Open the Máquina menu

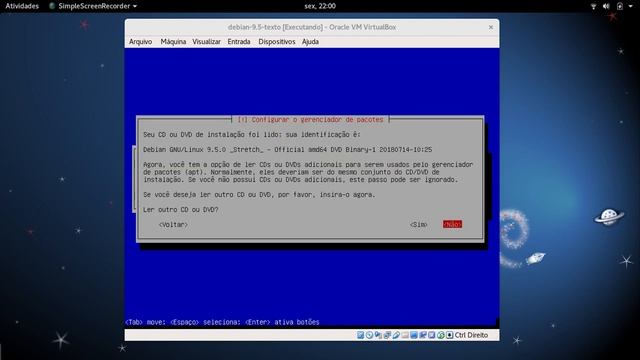[x=173, y=42]
